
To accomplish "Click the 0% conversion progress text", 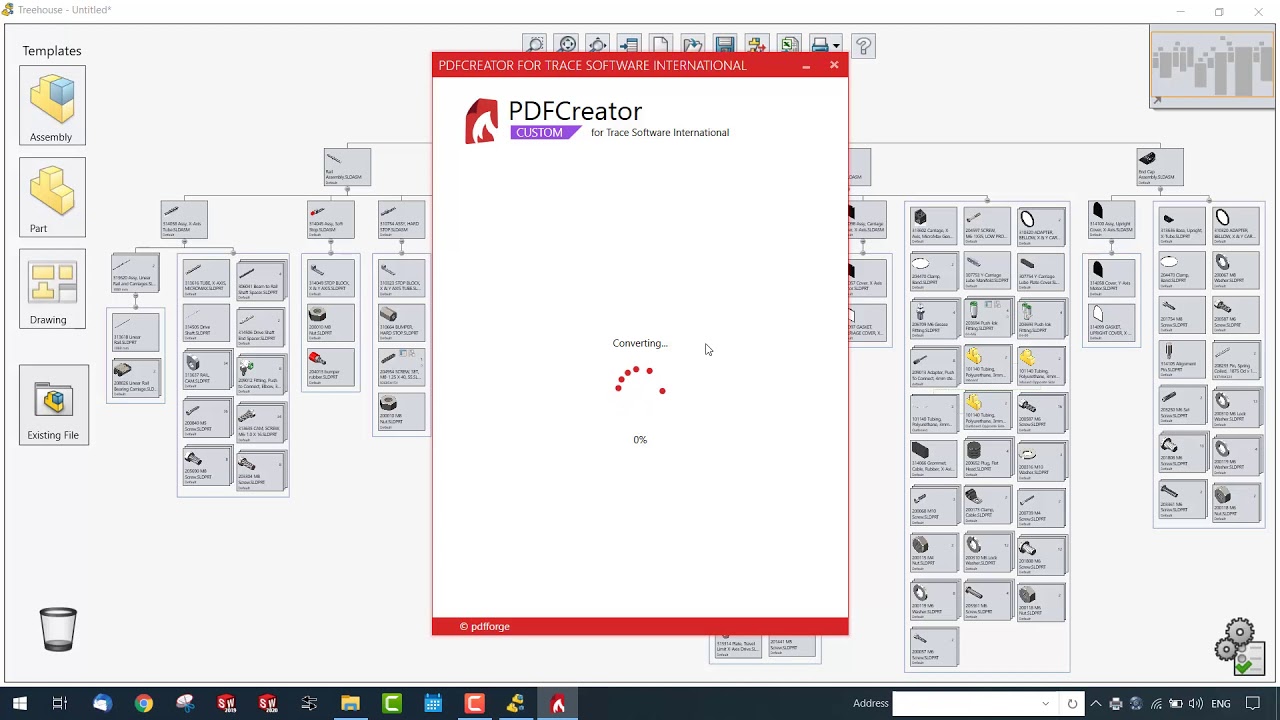I will (x=640, y=440).
